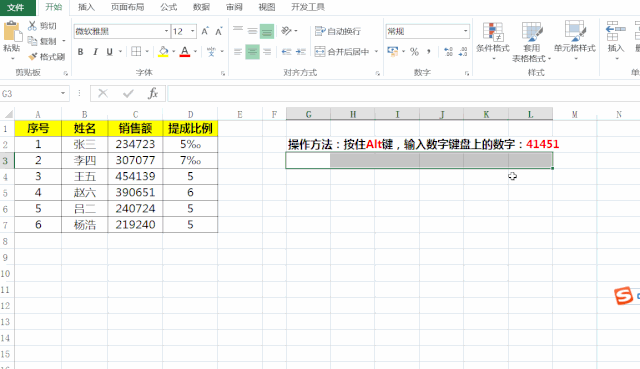
Task: Click the fx insert function icon
Action: 153,93
